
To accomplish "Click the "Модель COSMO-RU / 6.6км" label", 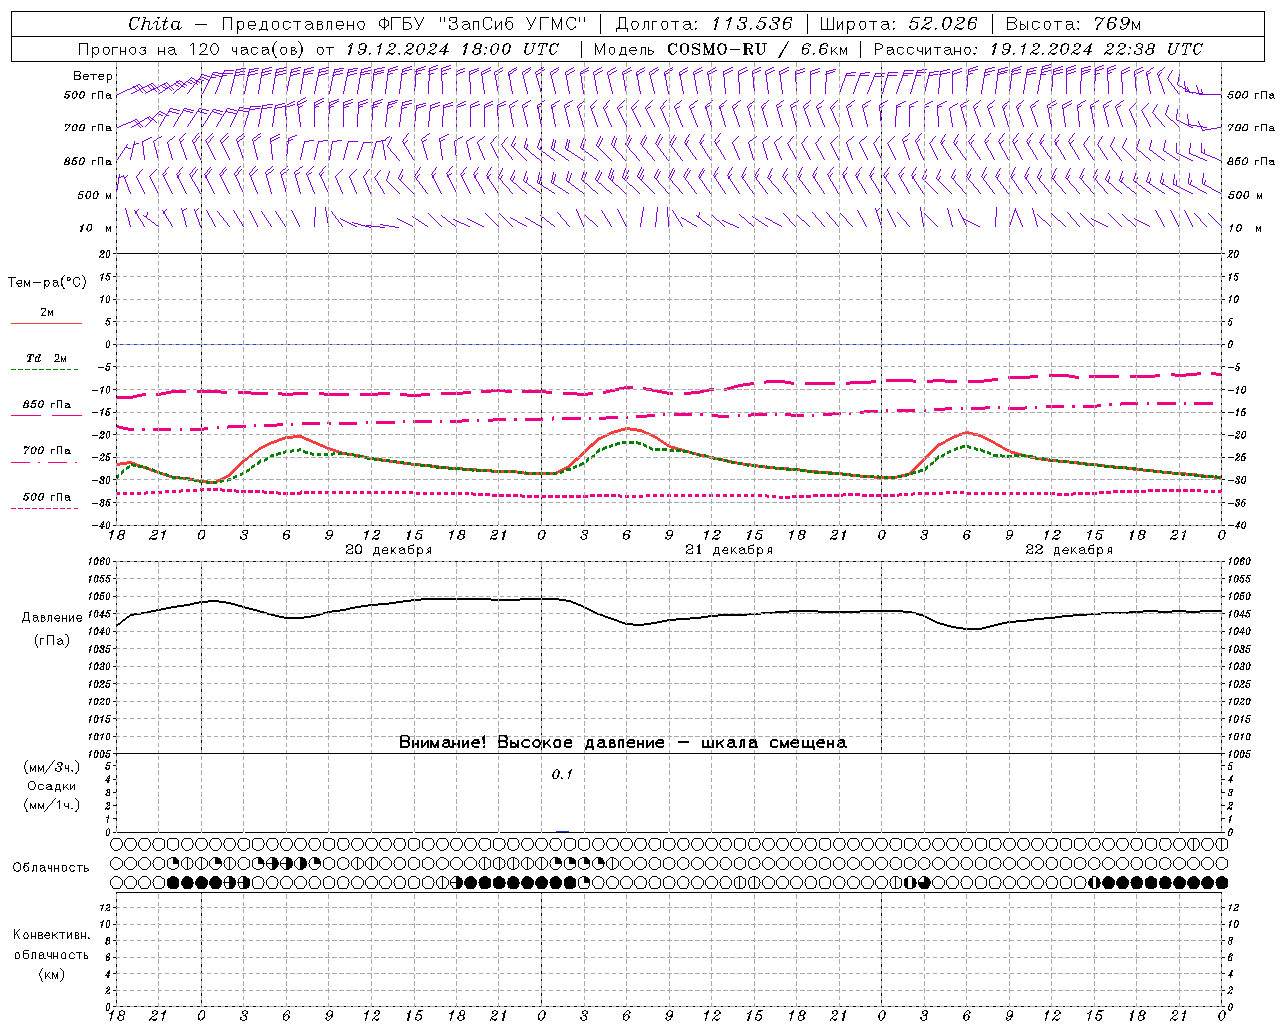I will click(x=720, y=49).
